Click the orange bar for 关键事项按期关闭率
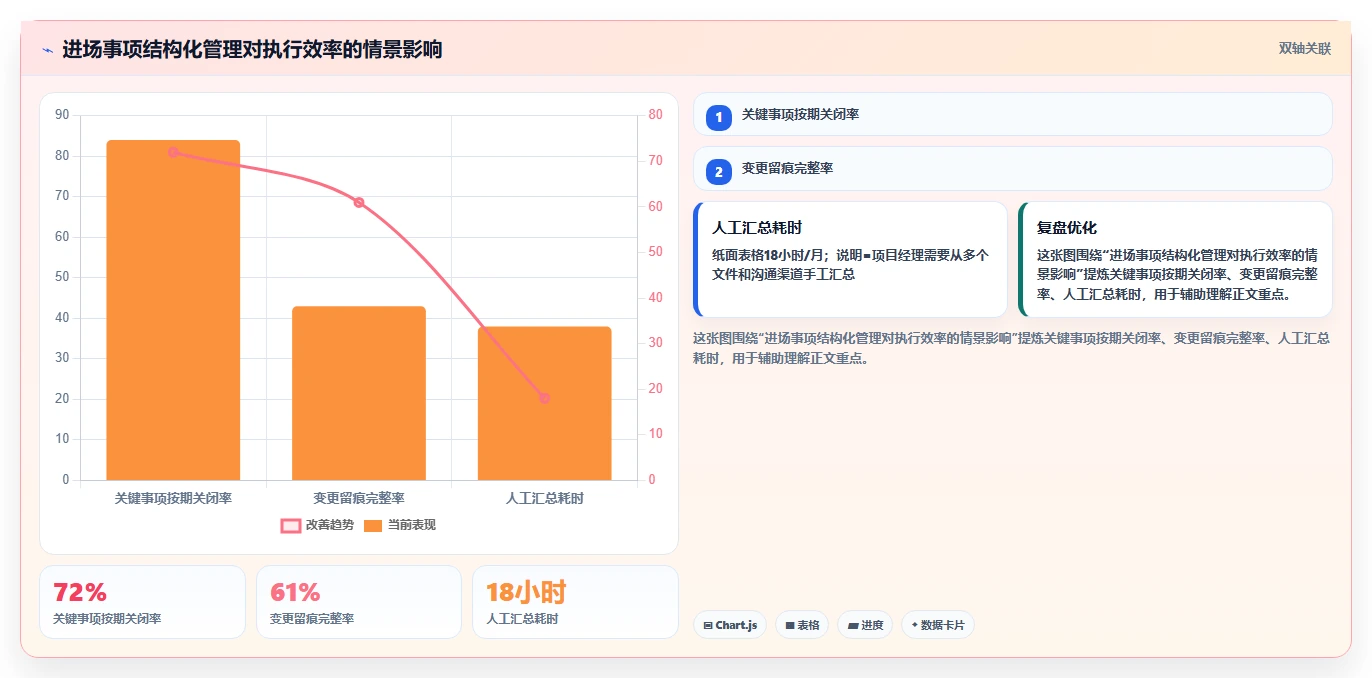This screenshot has height=678, width=1372. [173, 310]
